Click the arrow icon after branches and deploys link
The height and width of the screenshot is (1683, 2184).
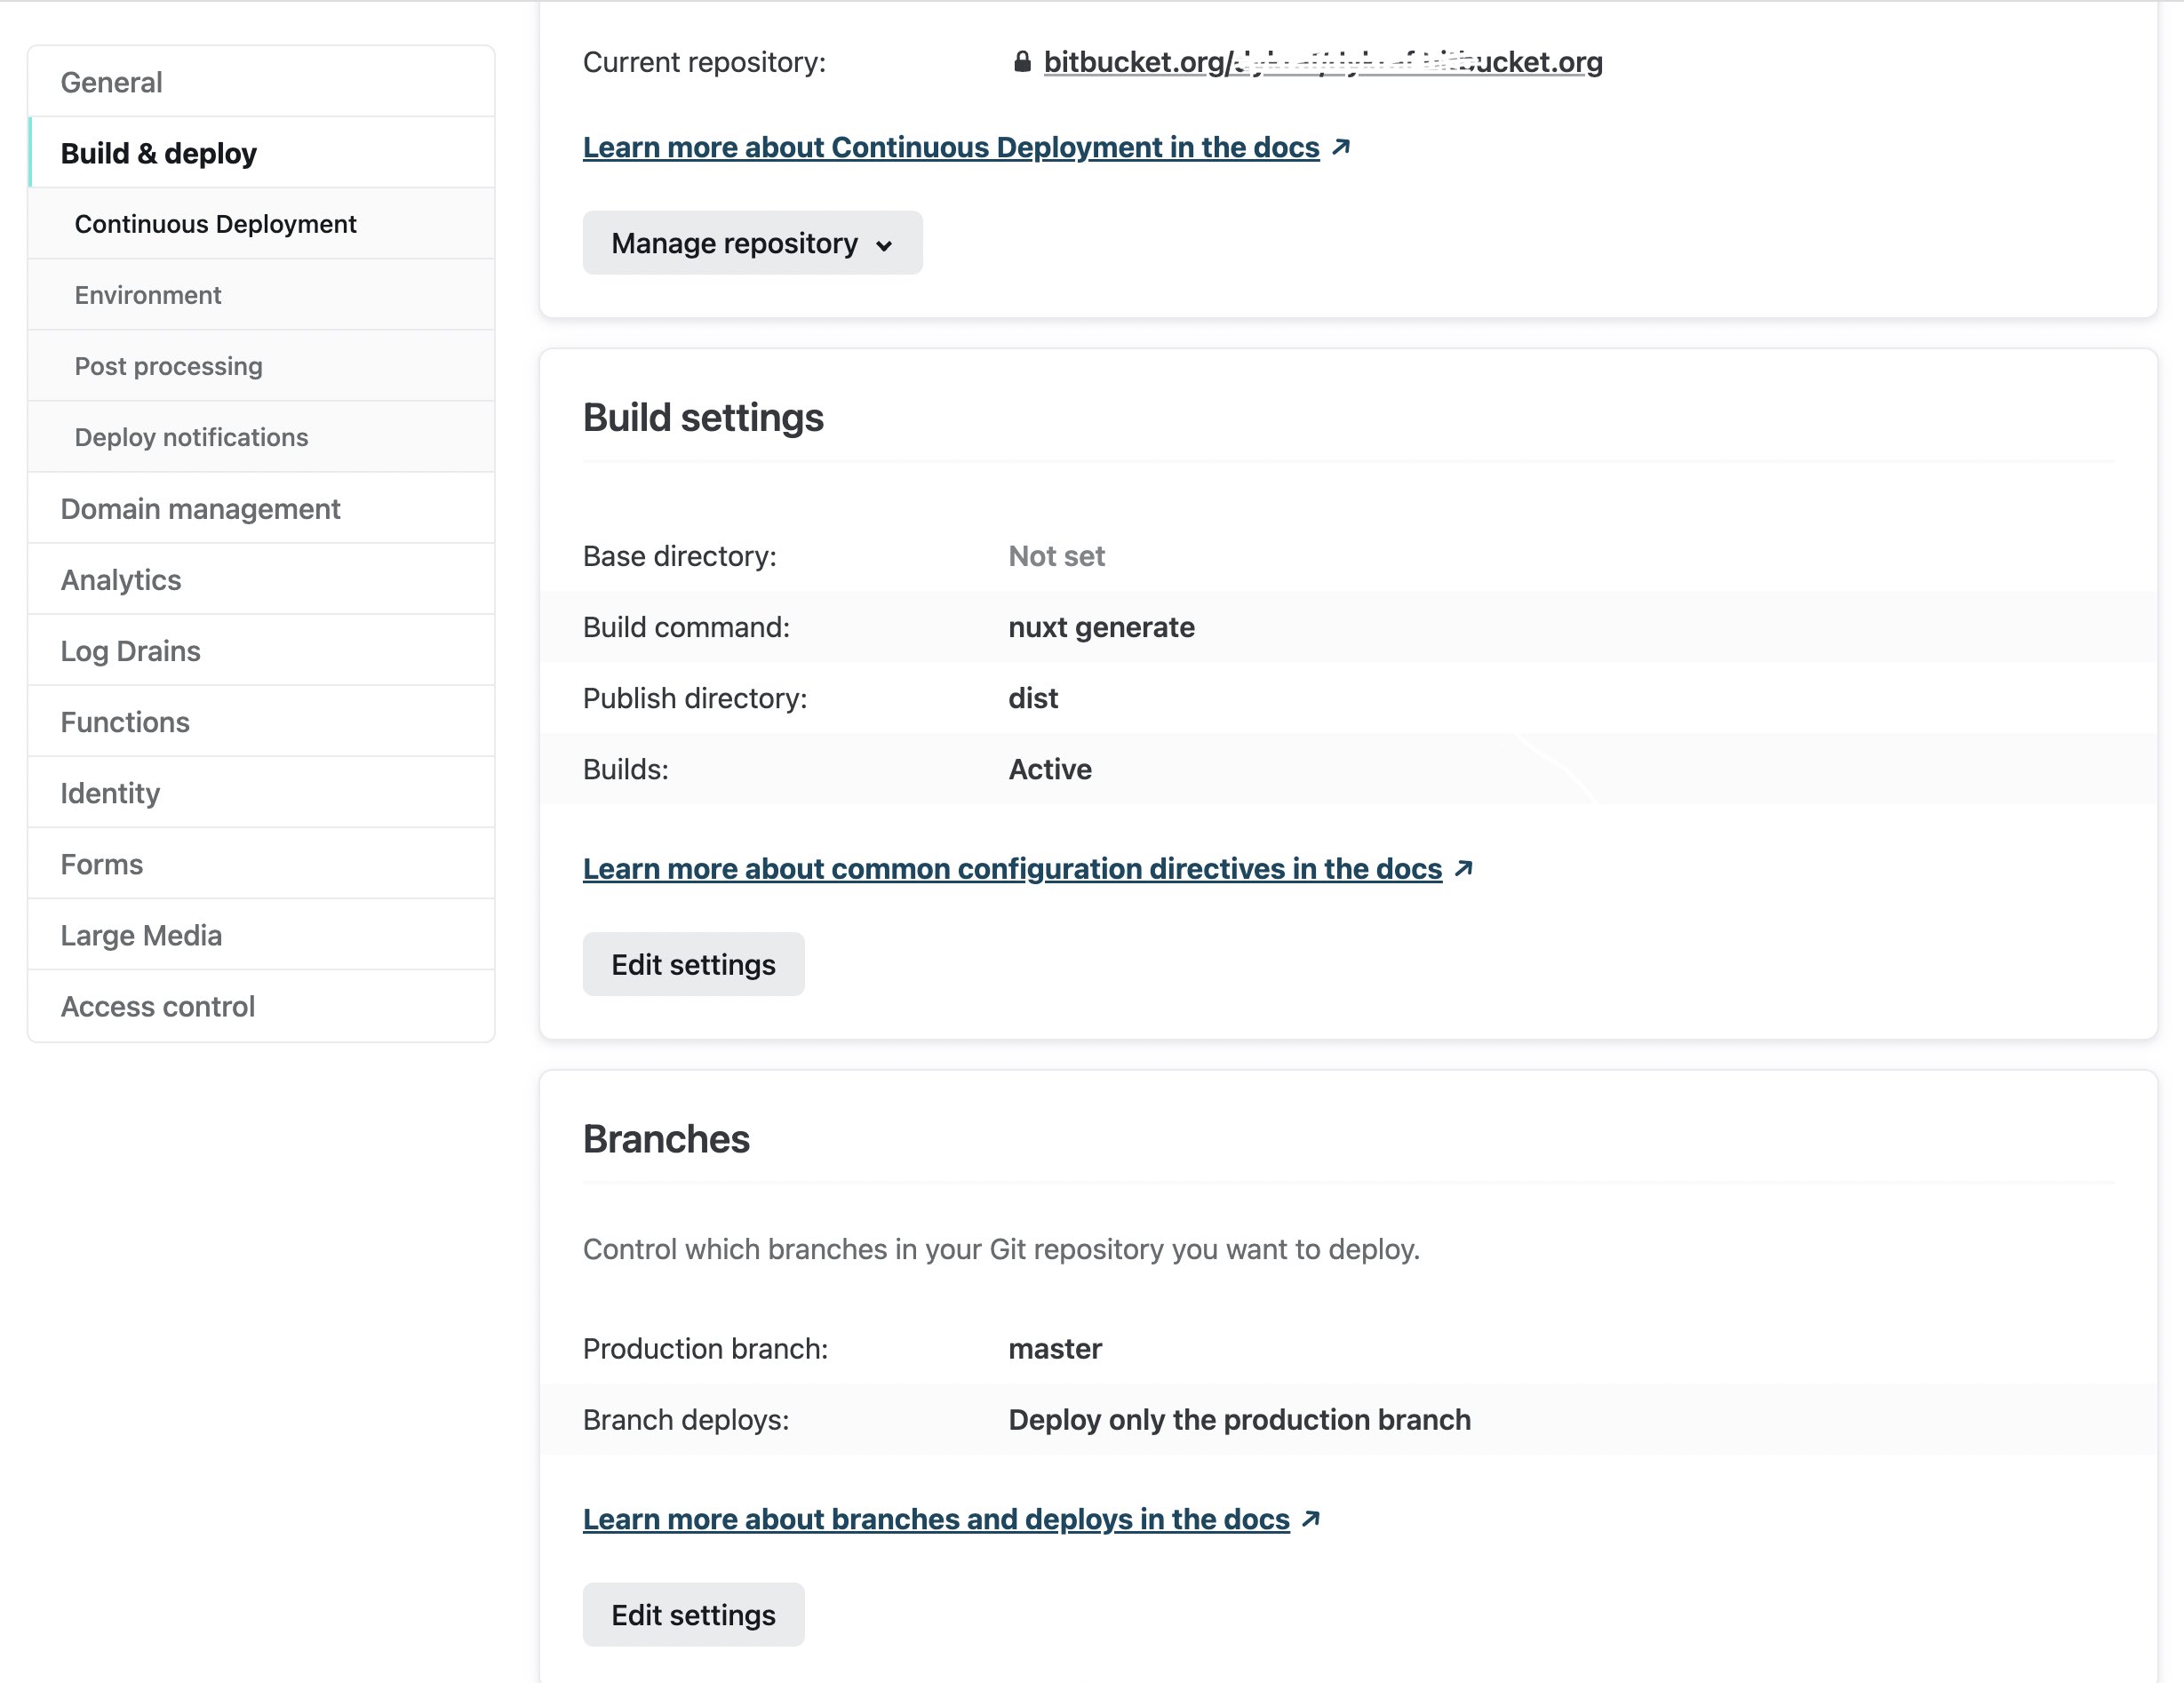point(1311,1518)
